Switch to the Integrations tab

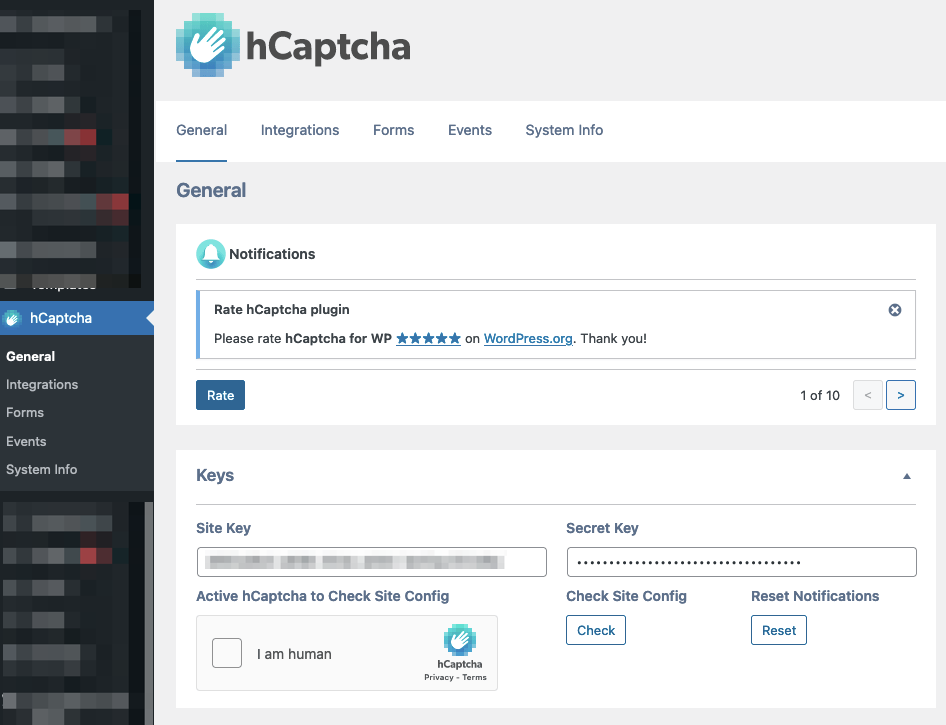pyautogui.click(x=300, y=130)
